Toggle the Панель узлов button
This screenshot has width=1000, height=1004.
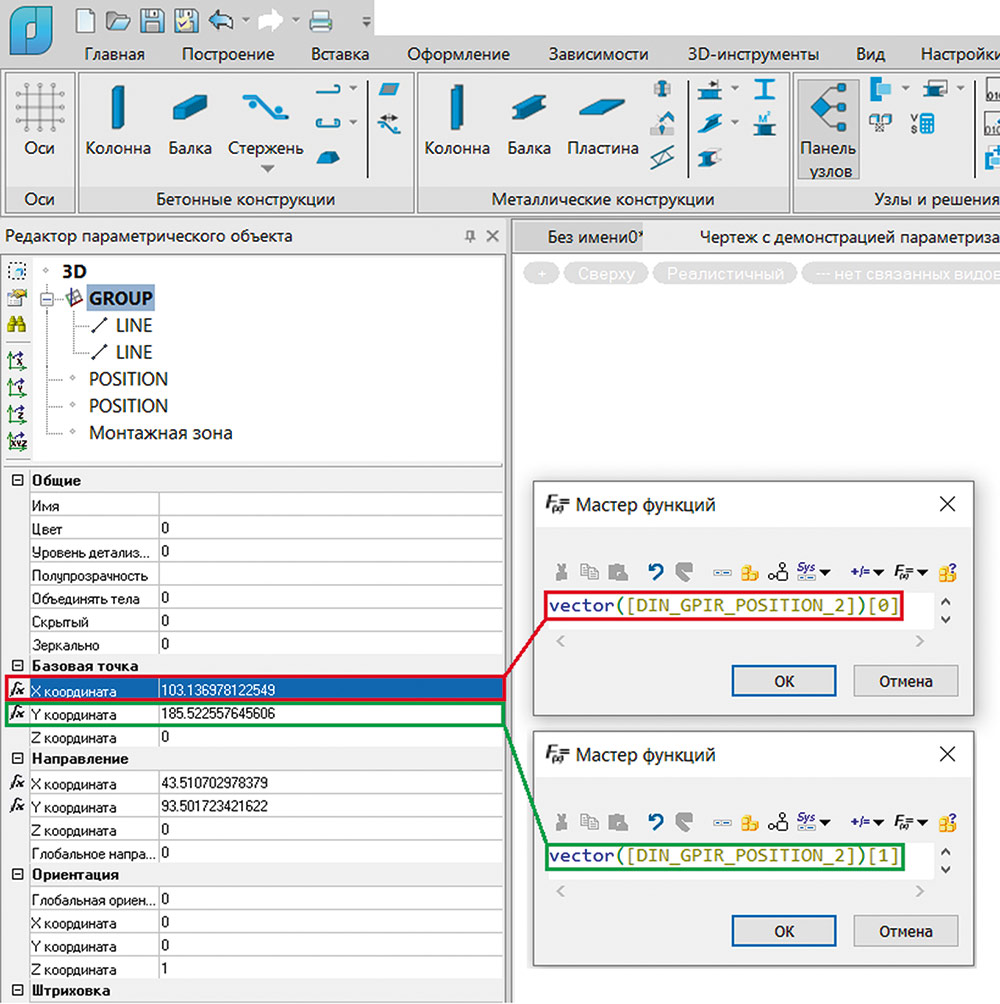tap(828, 129)
